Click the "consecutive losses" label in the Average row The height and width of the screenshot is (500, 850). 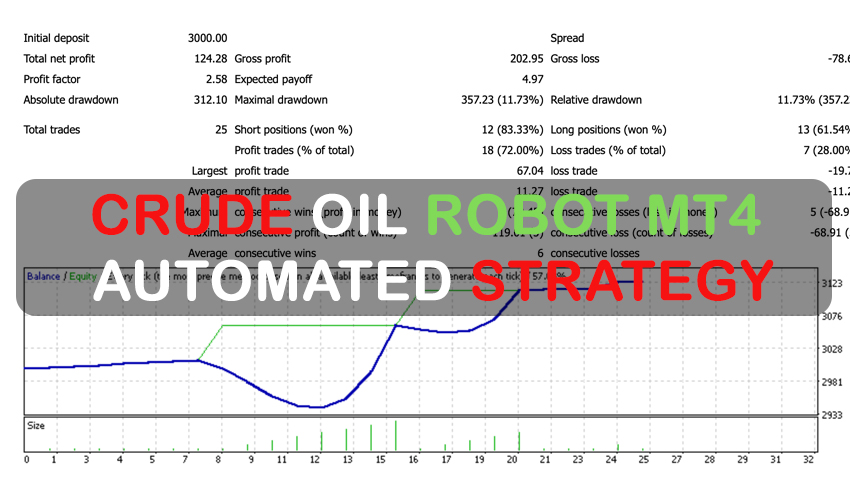(595, 253)
